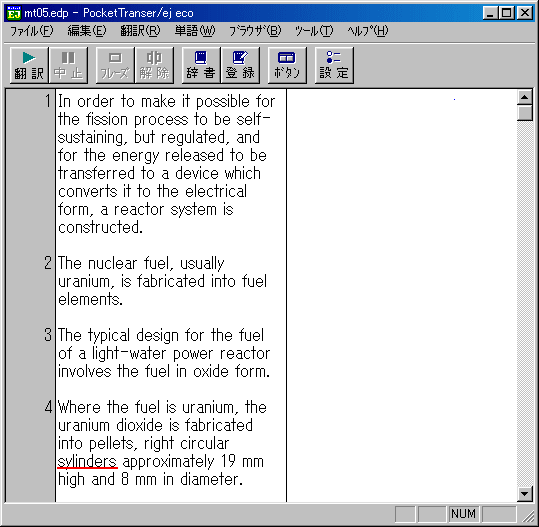Click sentence number 2 in the gutter
The width and height of the screenshot is (539, 527).
48,263
